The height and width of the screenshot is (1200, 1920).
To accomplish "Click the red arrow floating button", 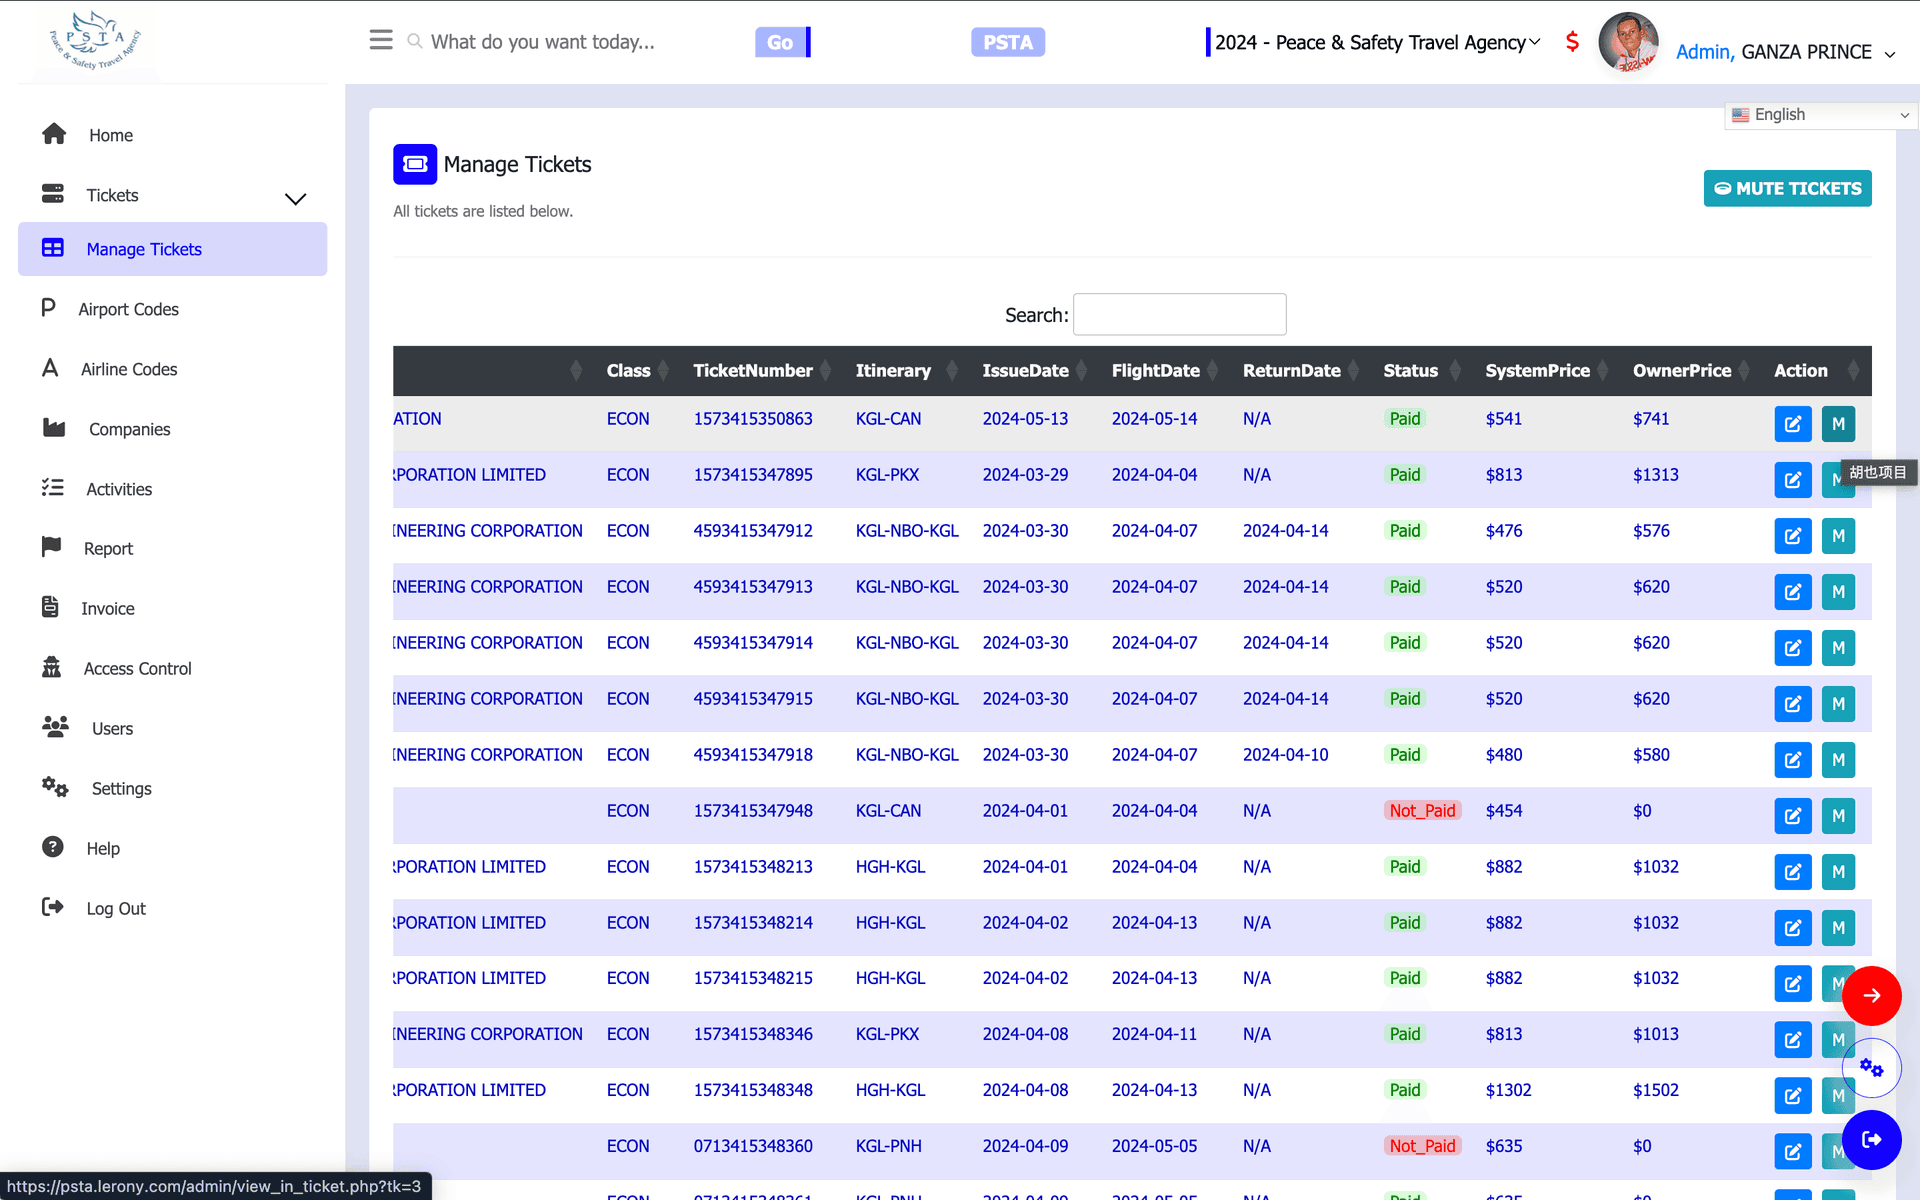I will coord(1871,996).
